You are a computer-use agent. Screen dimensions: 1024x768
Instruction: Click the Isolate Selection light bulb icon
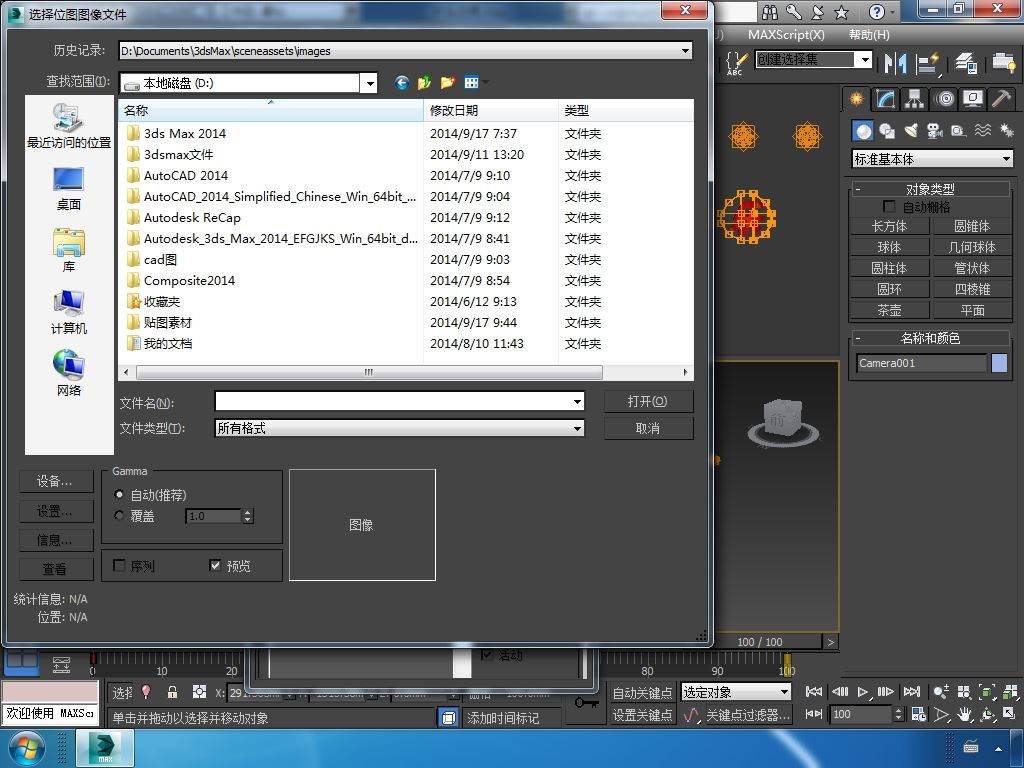146,692
